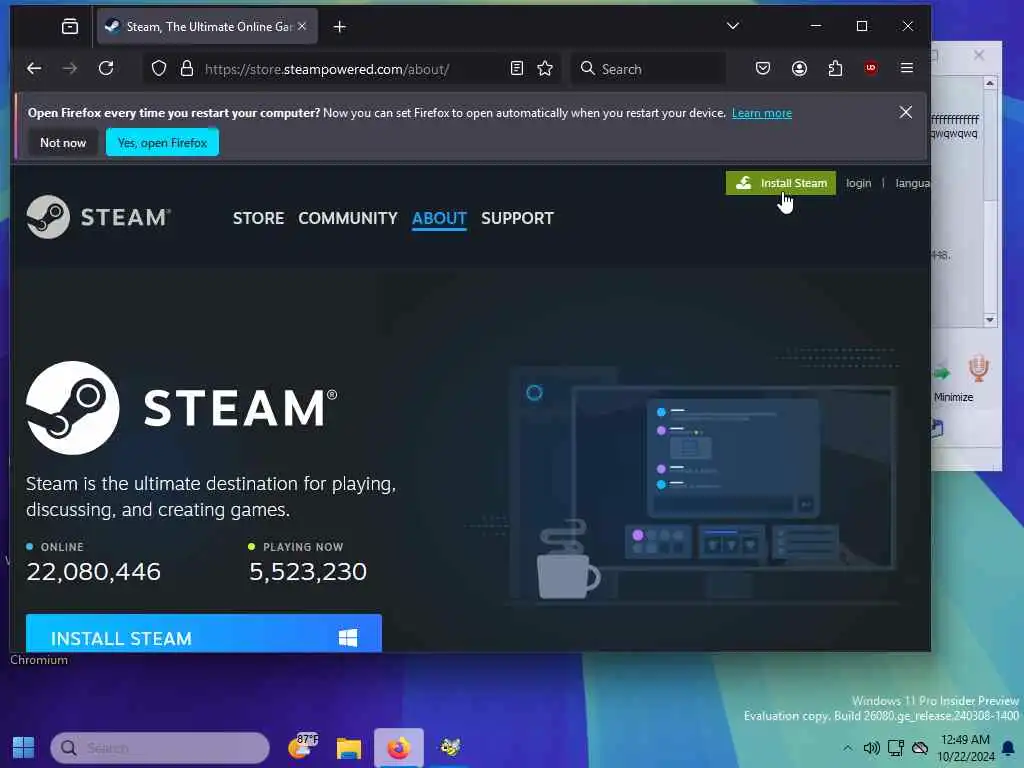Click Steam logo in site header
This screenshot has width=1024, height=768.
[99, 217]
